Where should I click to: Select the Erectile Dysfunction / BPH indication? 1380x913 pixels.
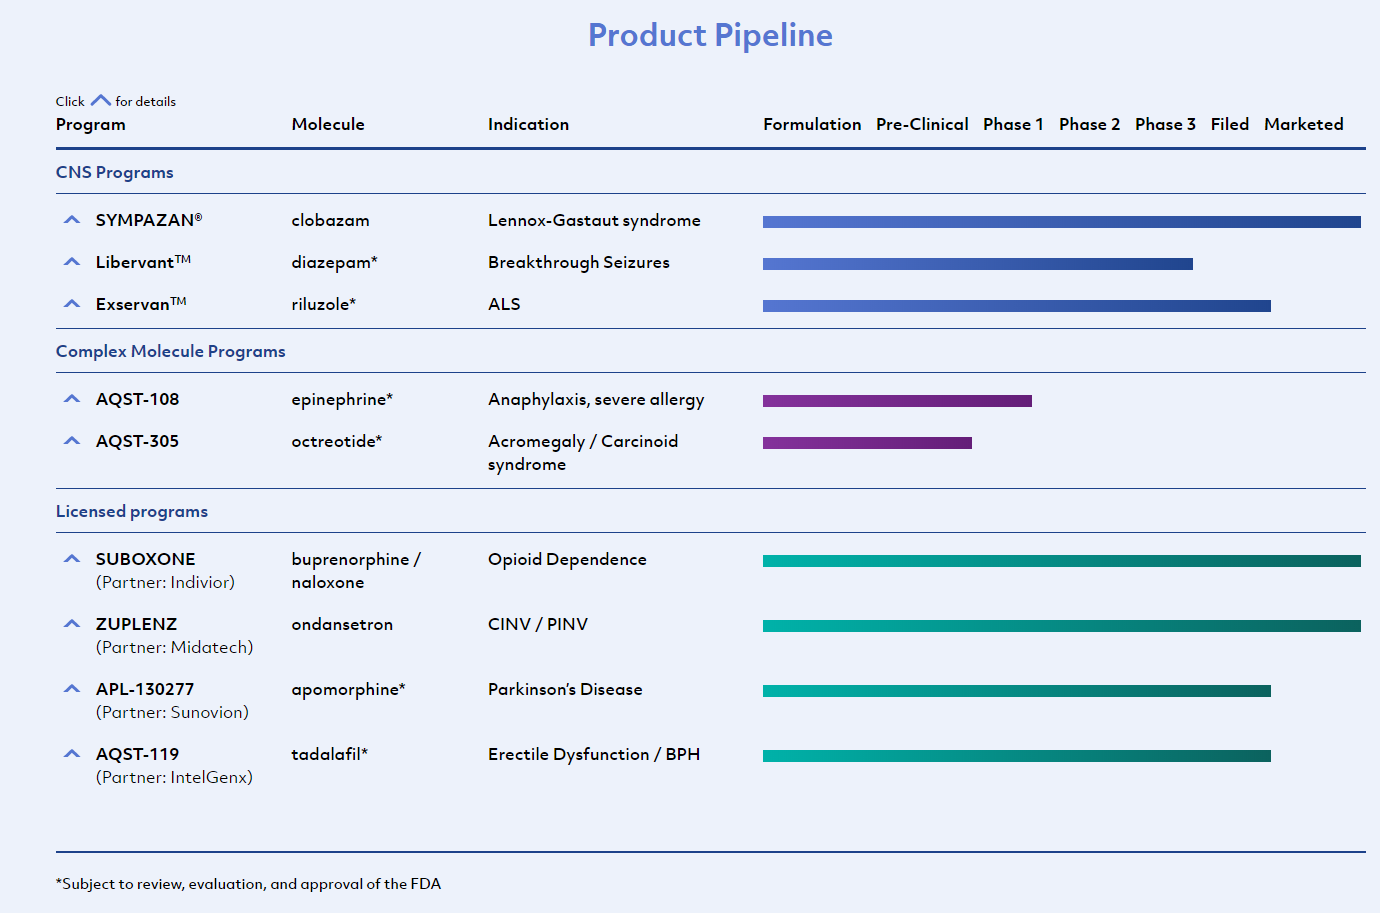(594, 754)
